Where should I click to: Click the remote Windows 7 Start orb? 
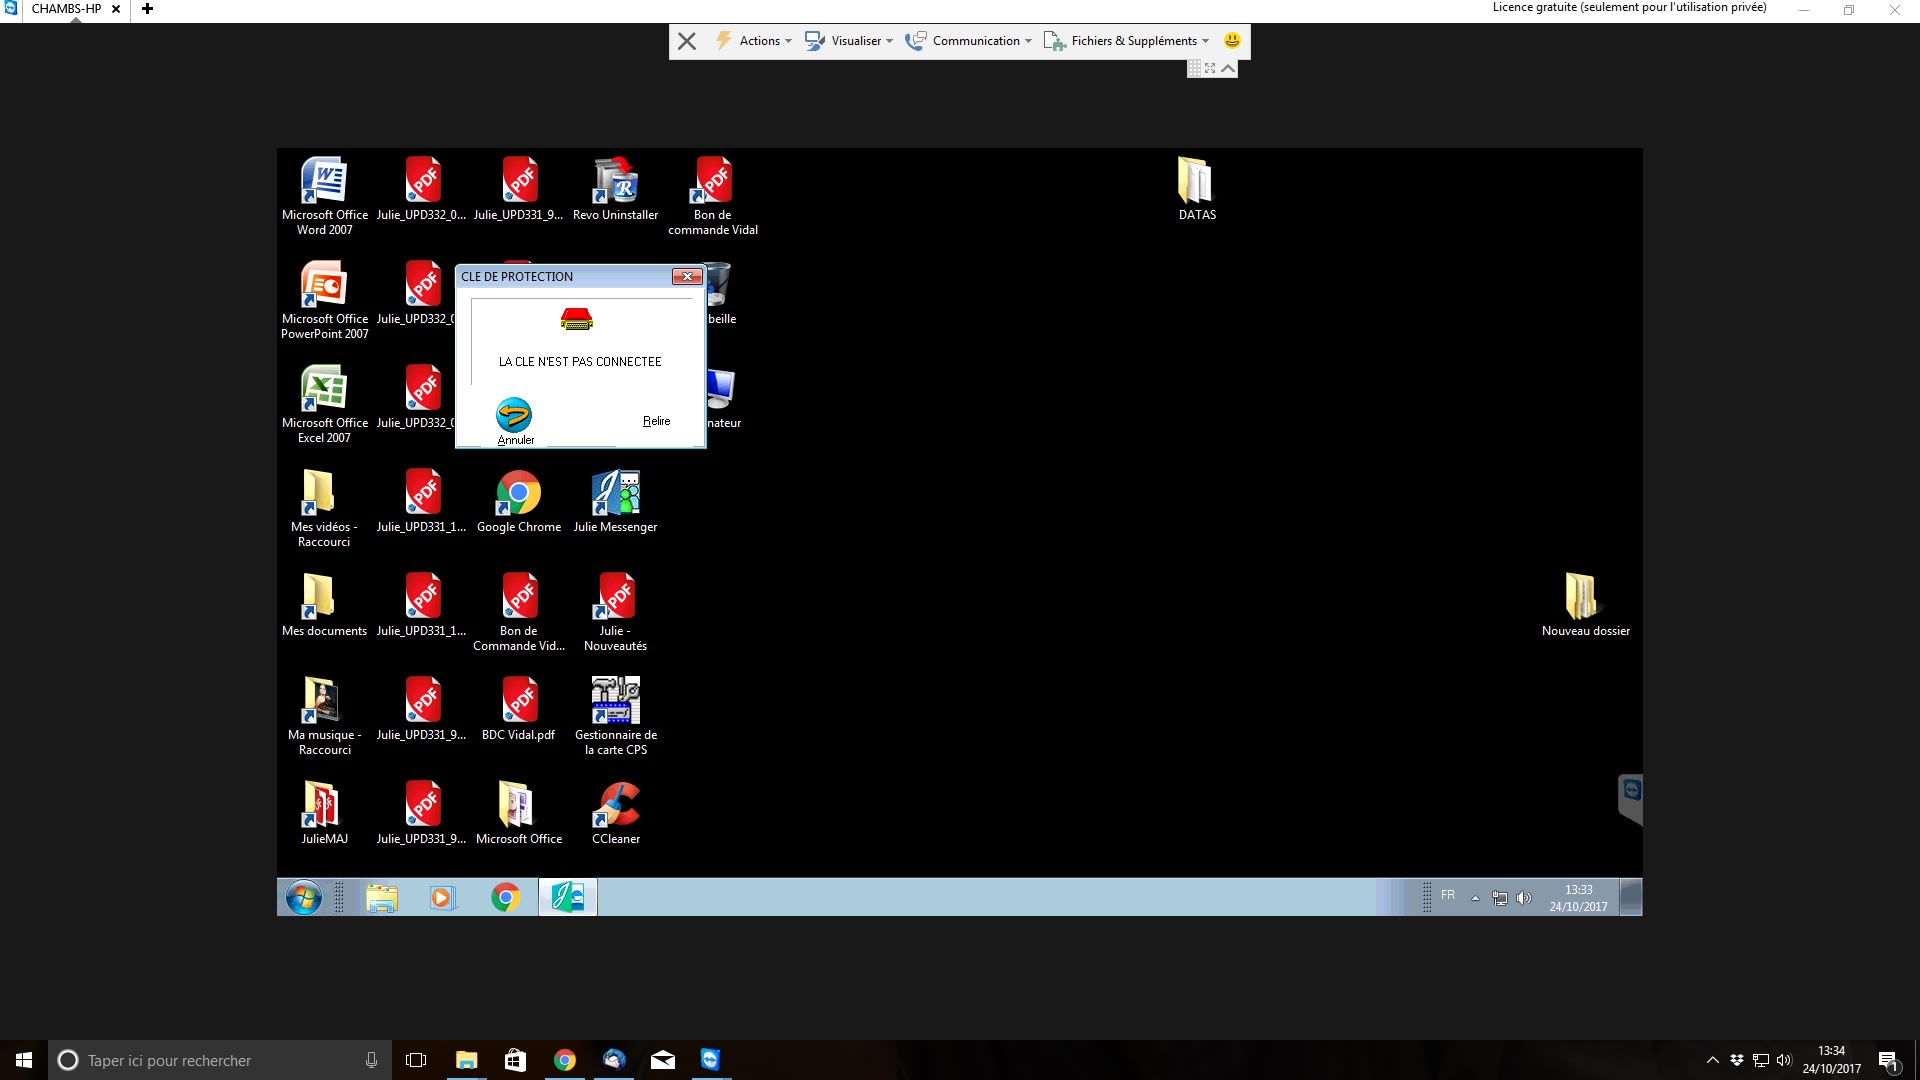pos(303,898)
